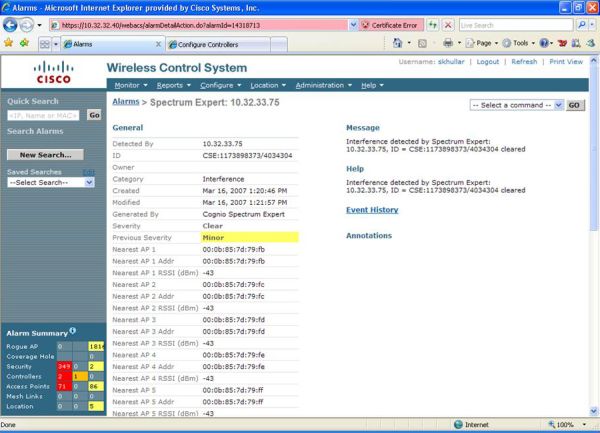Click the Home page icon
Screen dimensions: 600x433
coord(398,43)
